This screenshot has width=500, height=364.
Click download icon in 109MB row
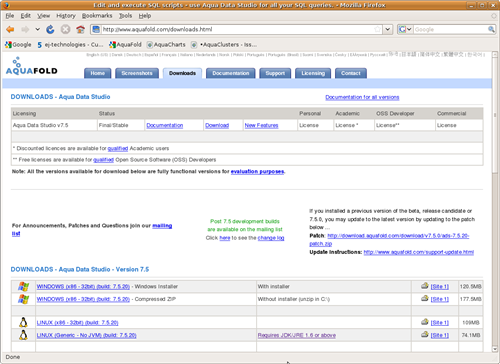tap(424, 322)
